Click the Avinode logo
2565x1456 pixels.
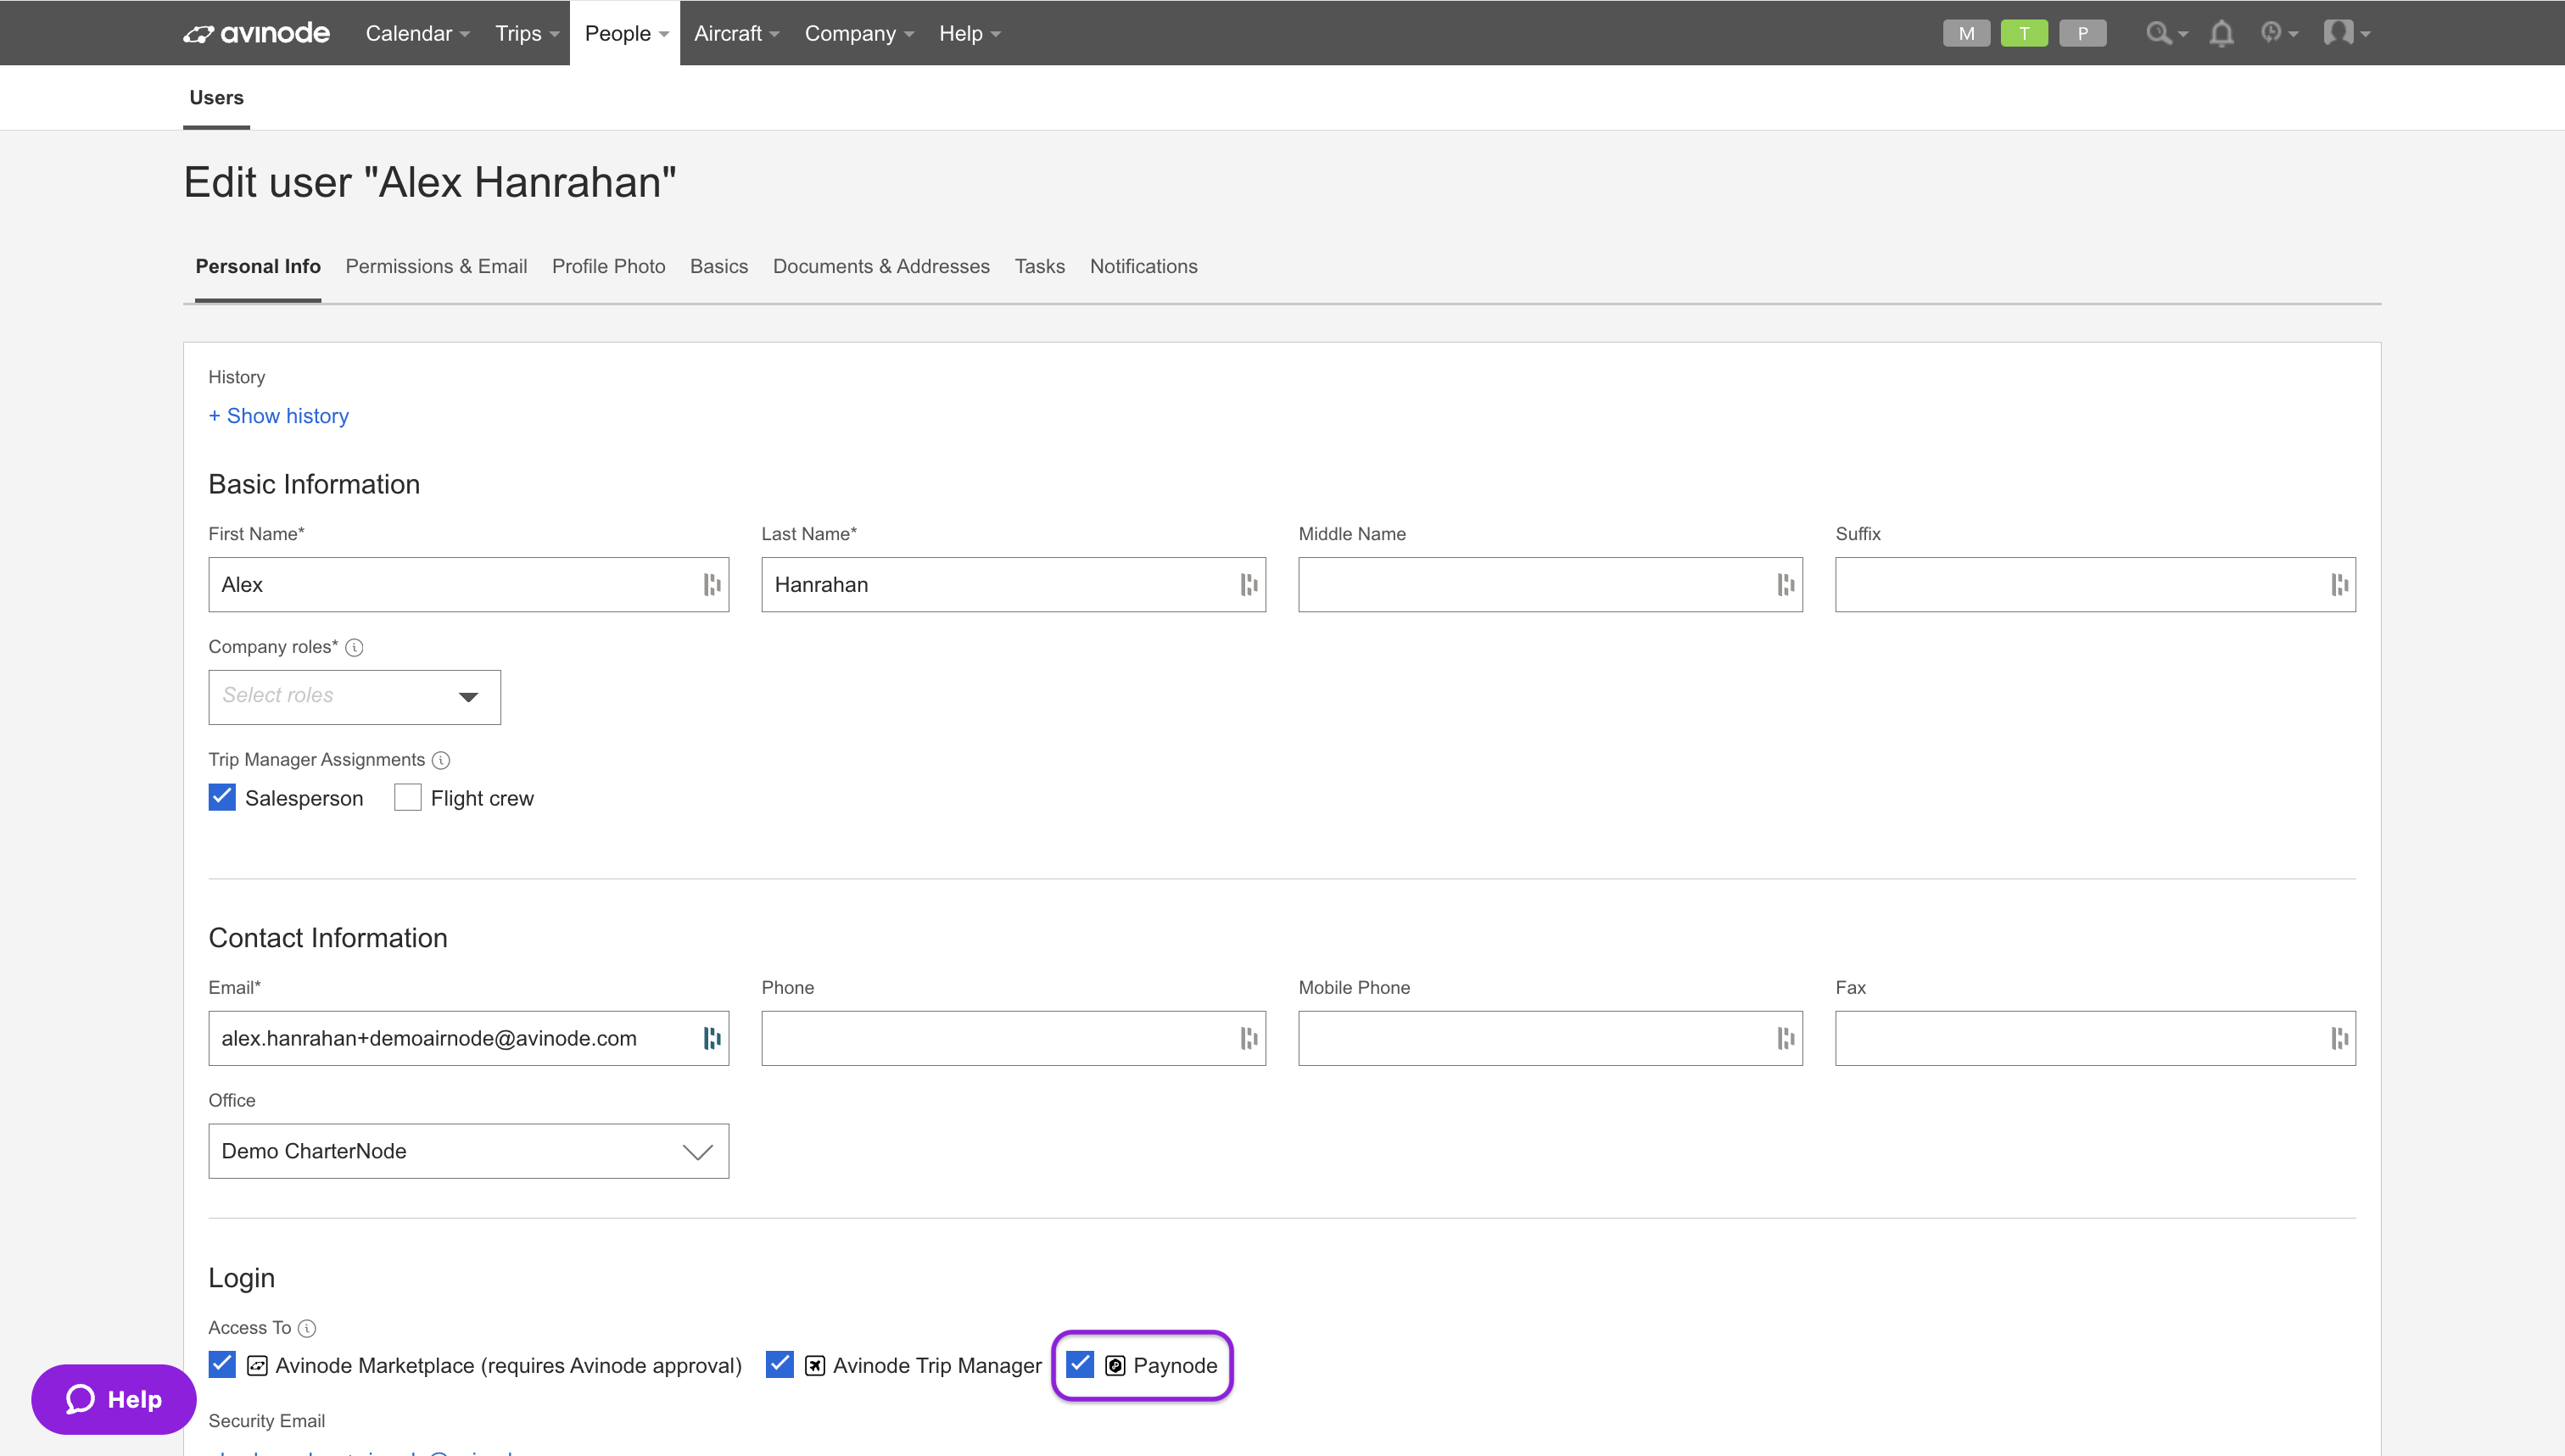coord(256,33)
